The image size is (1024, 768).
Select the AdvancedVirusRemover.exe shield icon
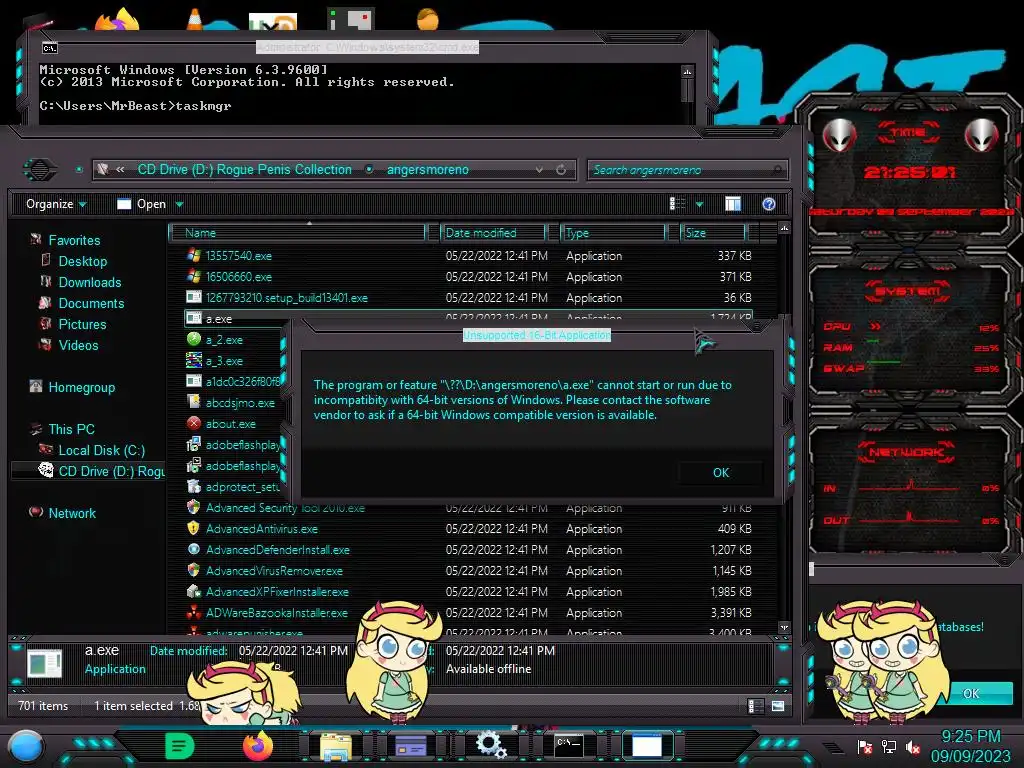pos(193,570)
